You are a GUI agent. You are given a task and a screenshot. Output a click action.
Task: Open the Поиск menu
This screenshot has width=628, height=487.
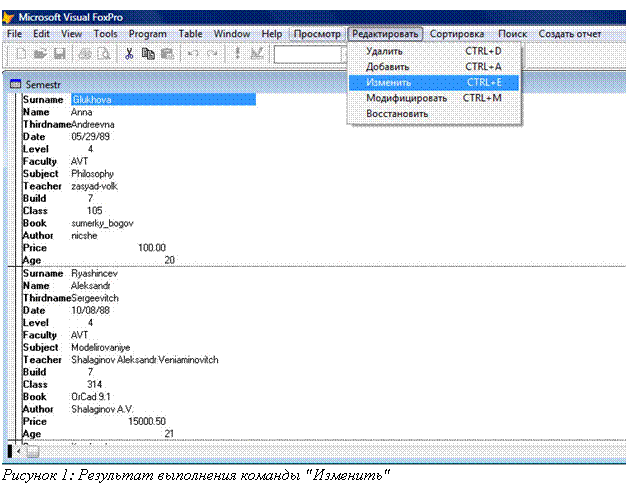(x=512, y=34)
